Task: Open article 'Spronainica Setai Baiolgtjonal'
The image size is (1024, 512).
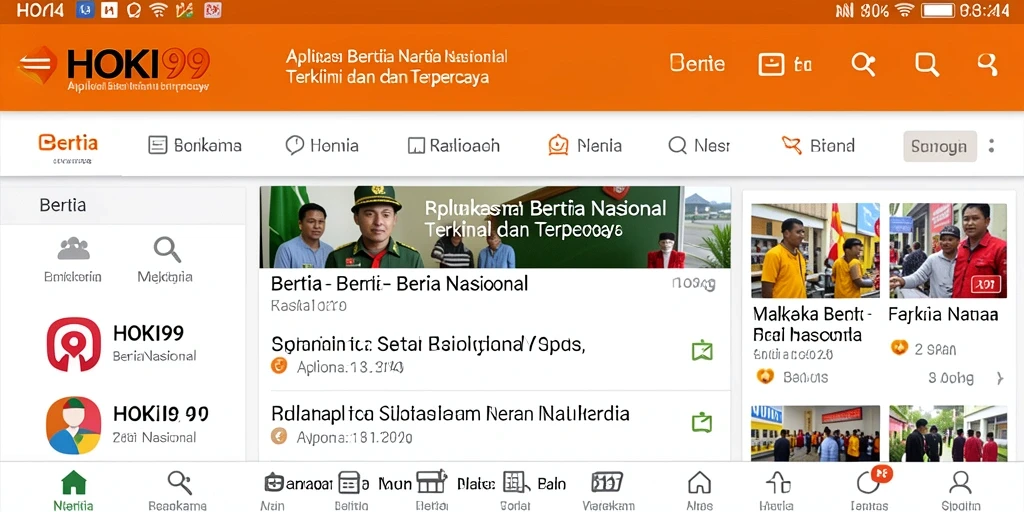Action: coord(427,344)
